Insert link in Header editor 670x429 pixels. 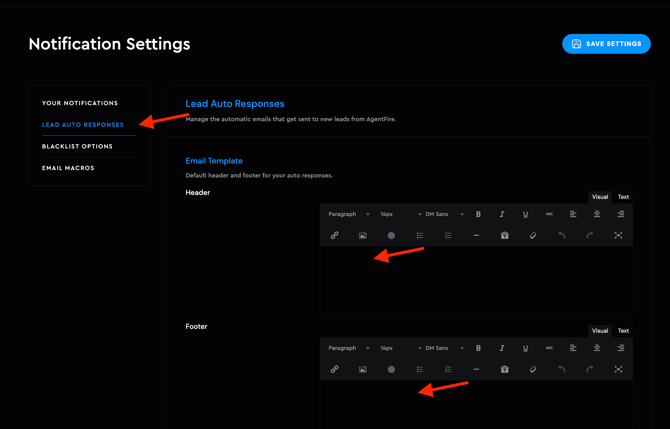coord(334,236)
